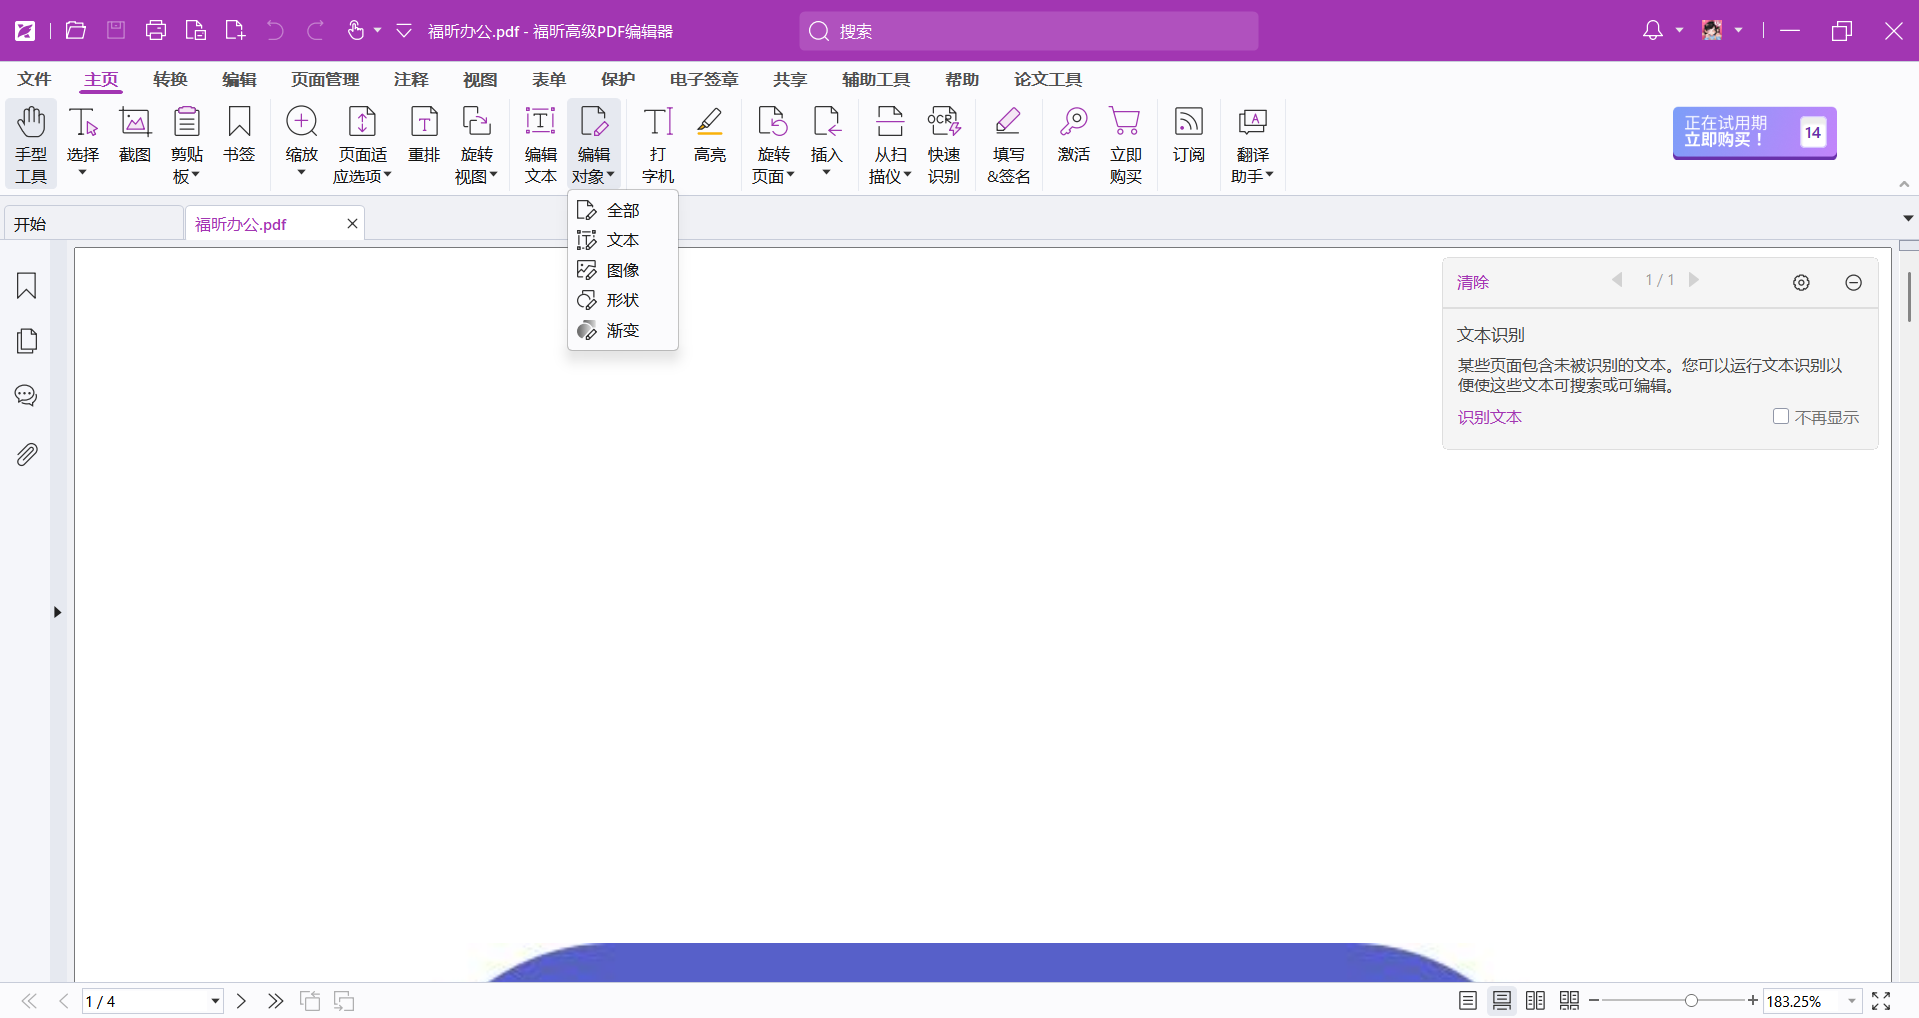Screen dimensions: 1919x1018
Task: Open the Bookmarks panel in left sidebar
Action: coord(27,286)
